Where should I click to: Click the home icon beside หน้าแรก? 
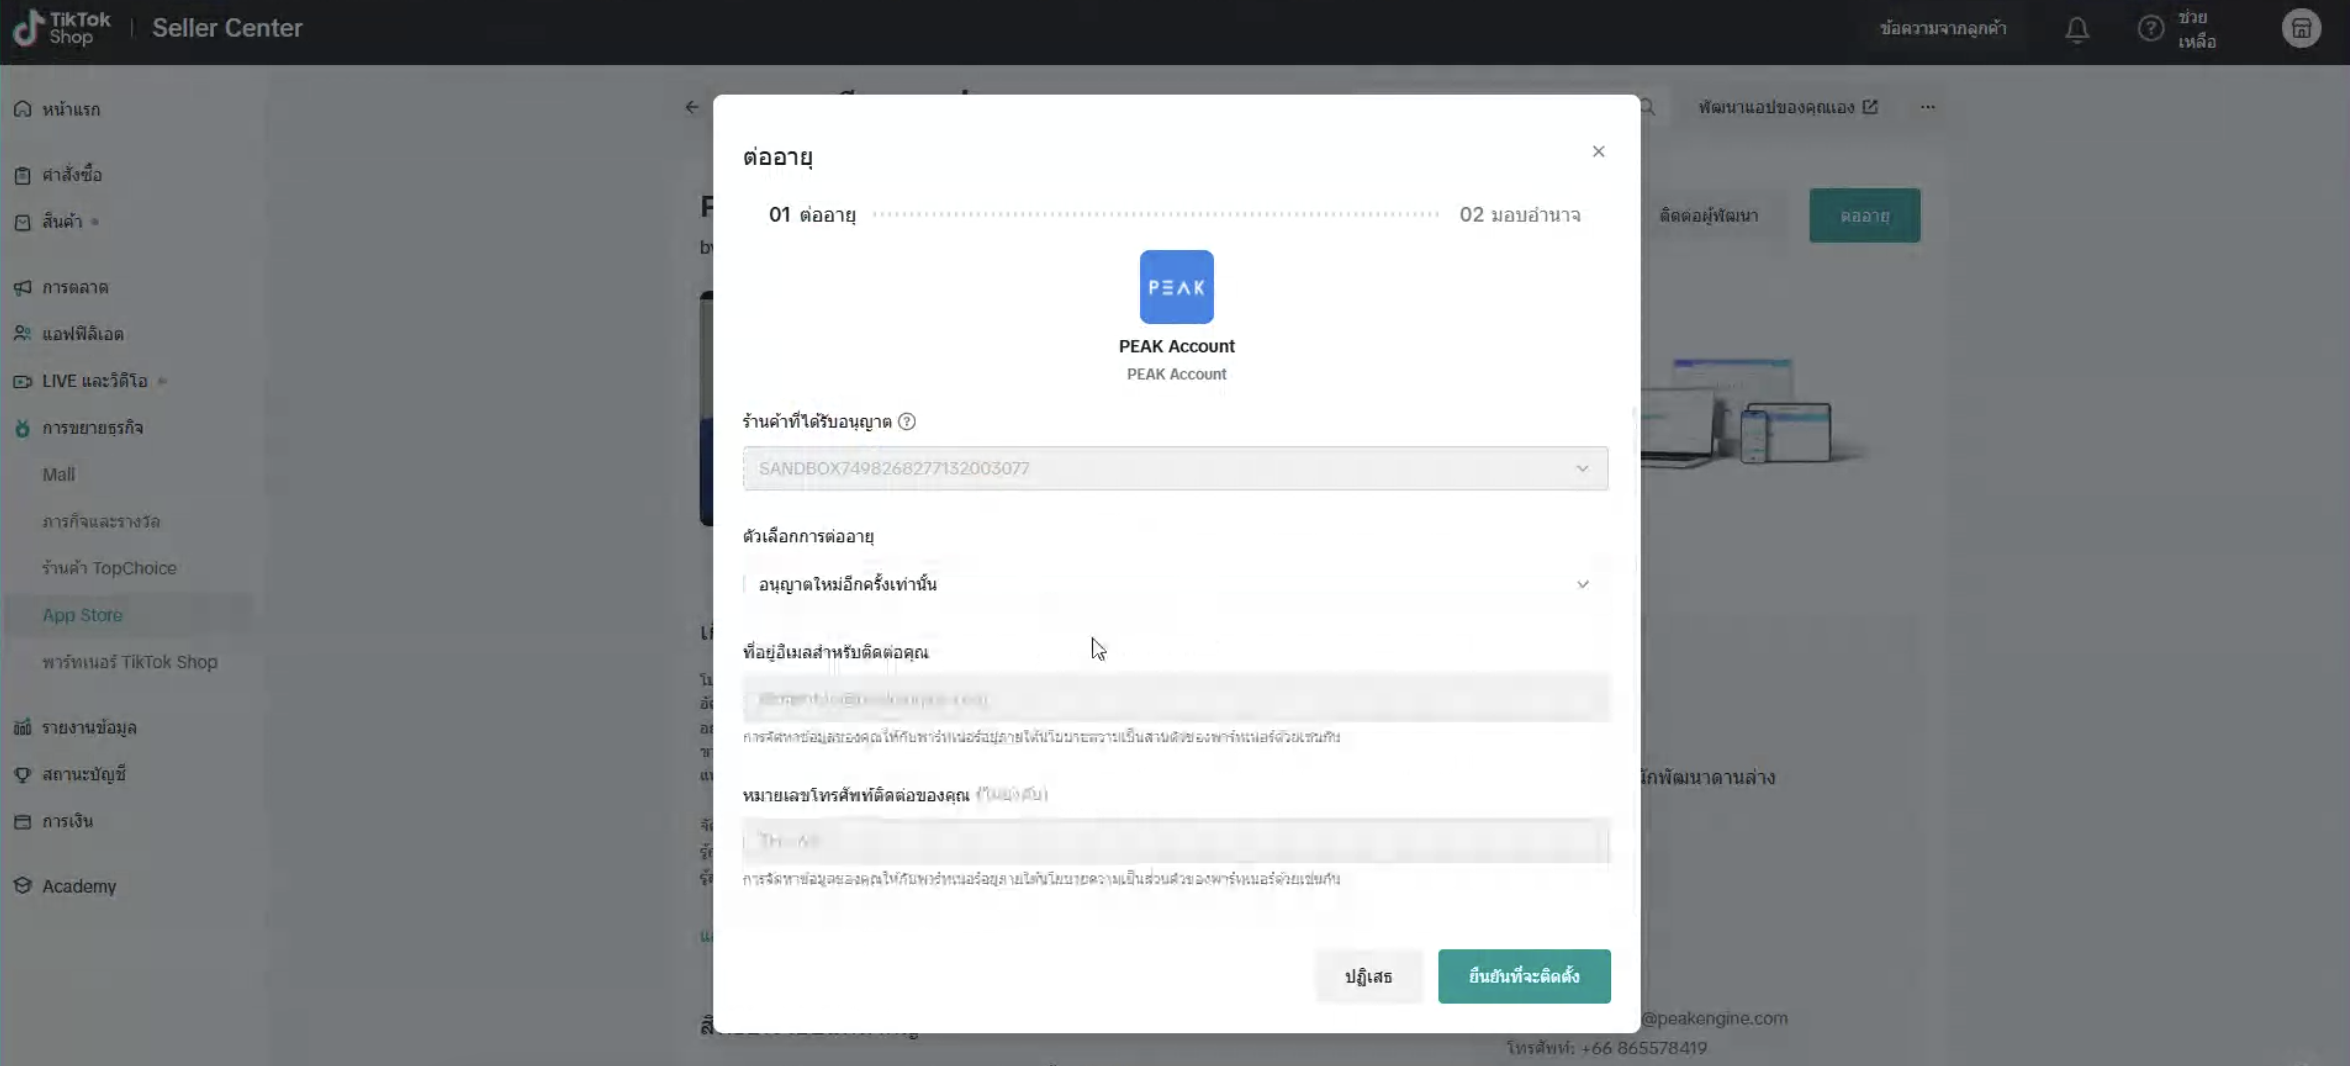[22, 109]
